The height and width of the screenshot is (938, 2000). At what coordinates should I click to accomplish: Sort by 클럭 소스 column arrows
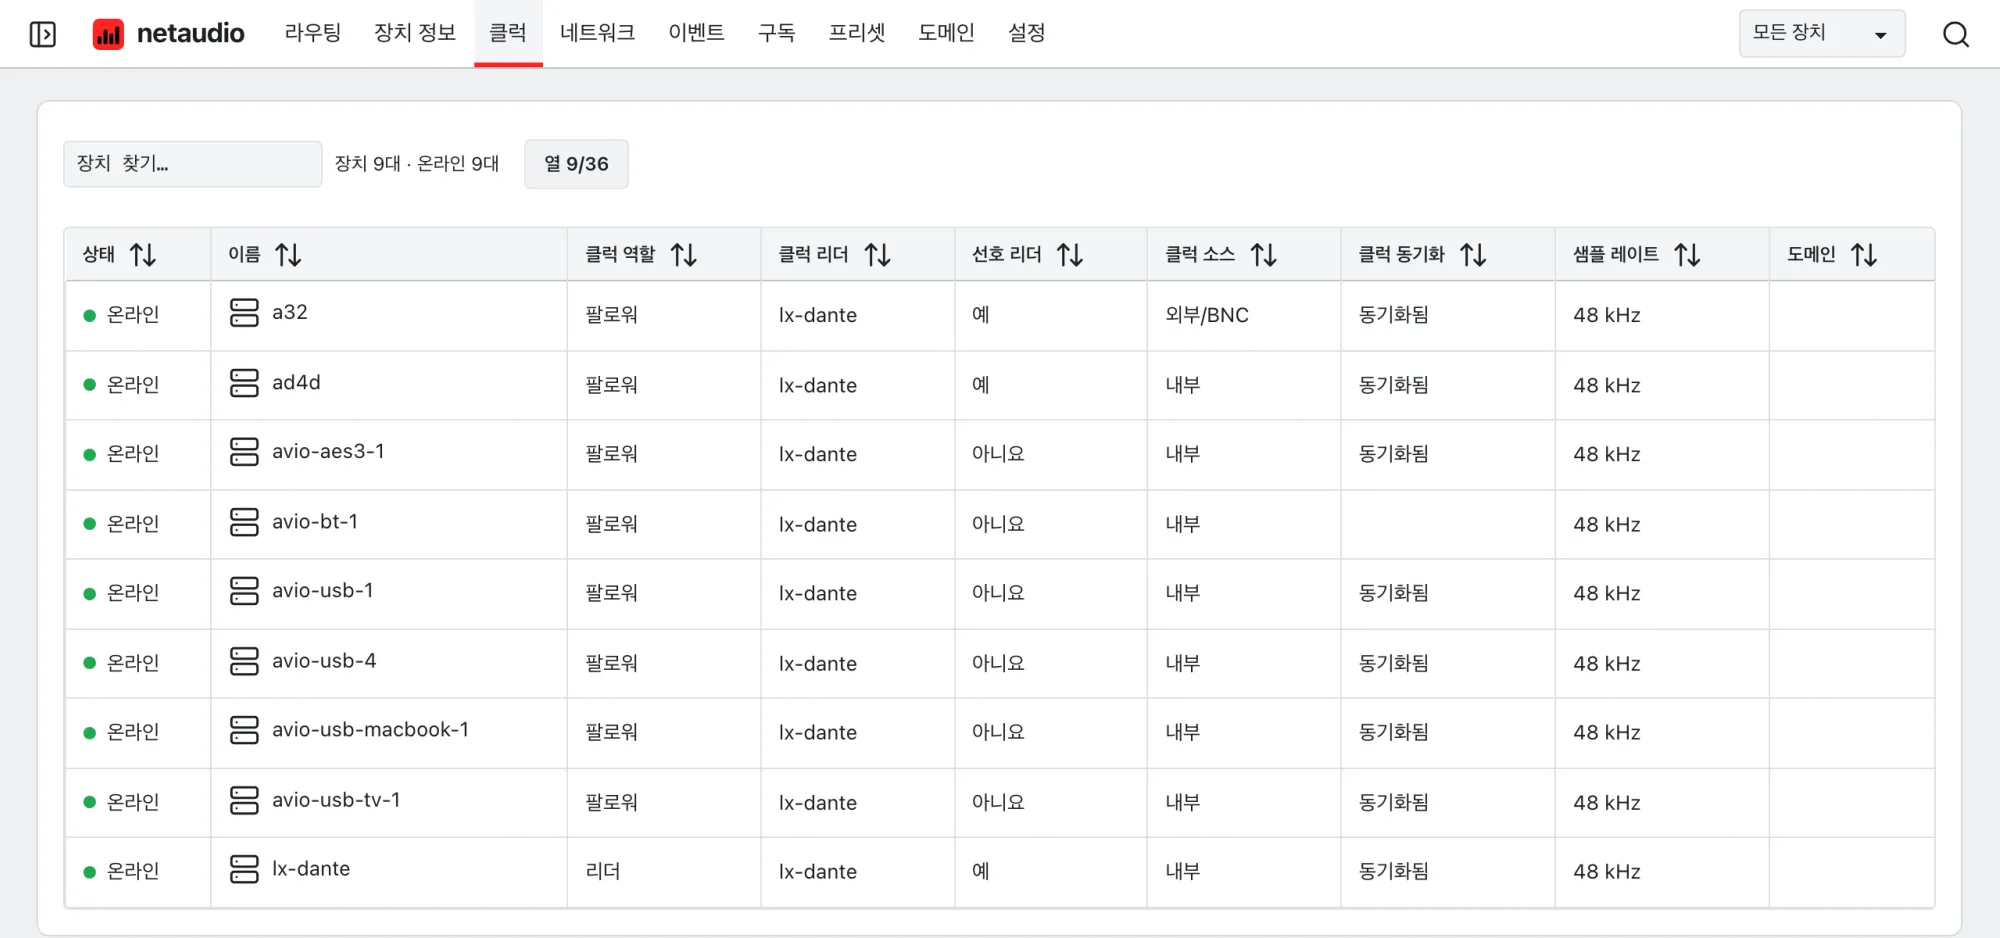(1264, 255)
